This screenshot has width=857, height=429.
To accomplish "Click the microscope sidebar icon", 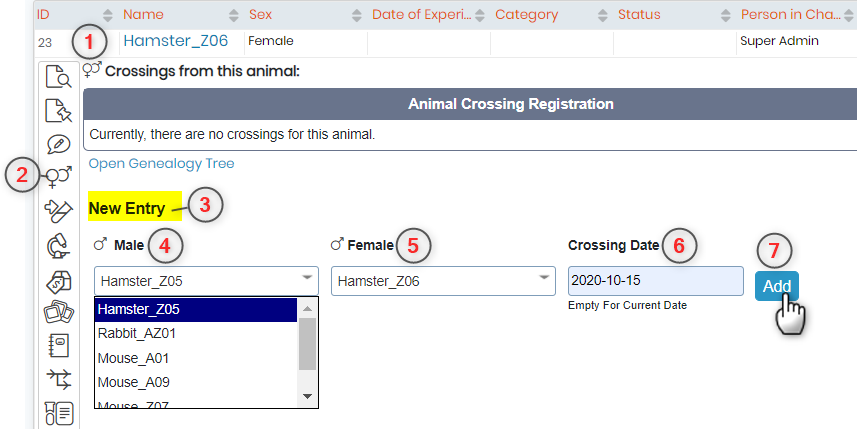I will coord(58,246).
